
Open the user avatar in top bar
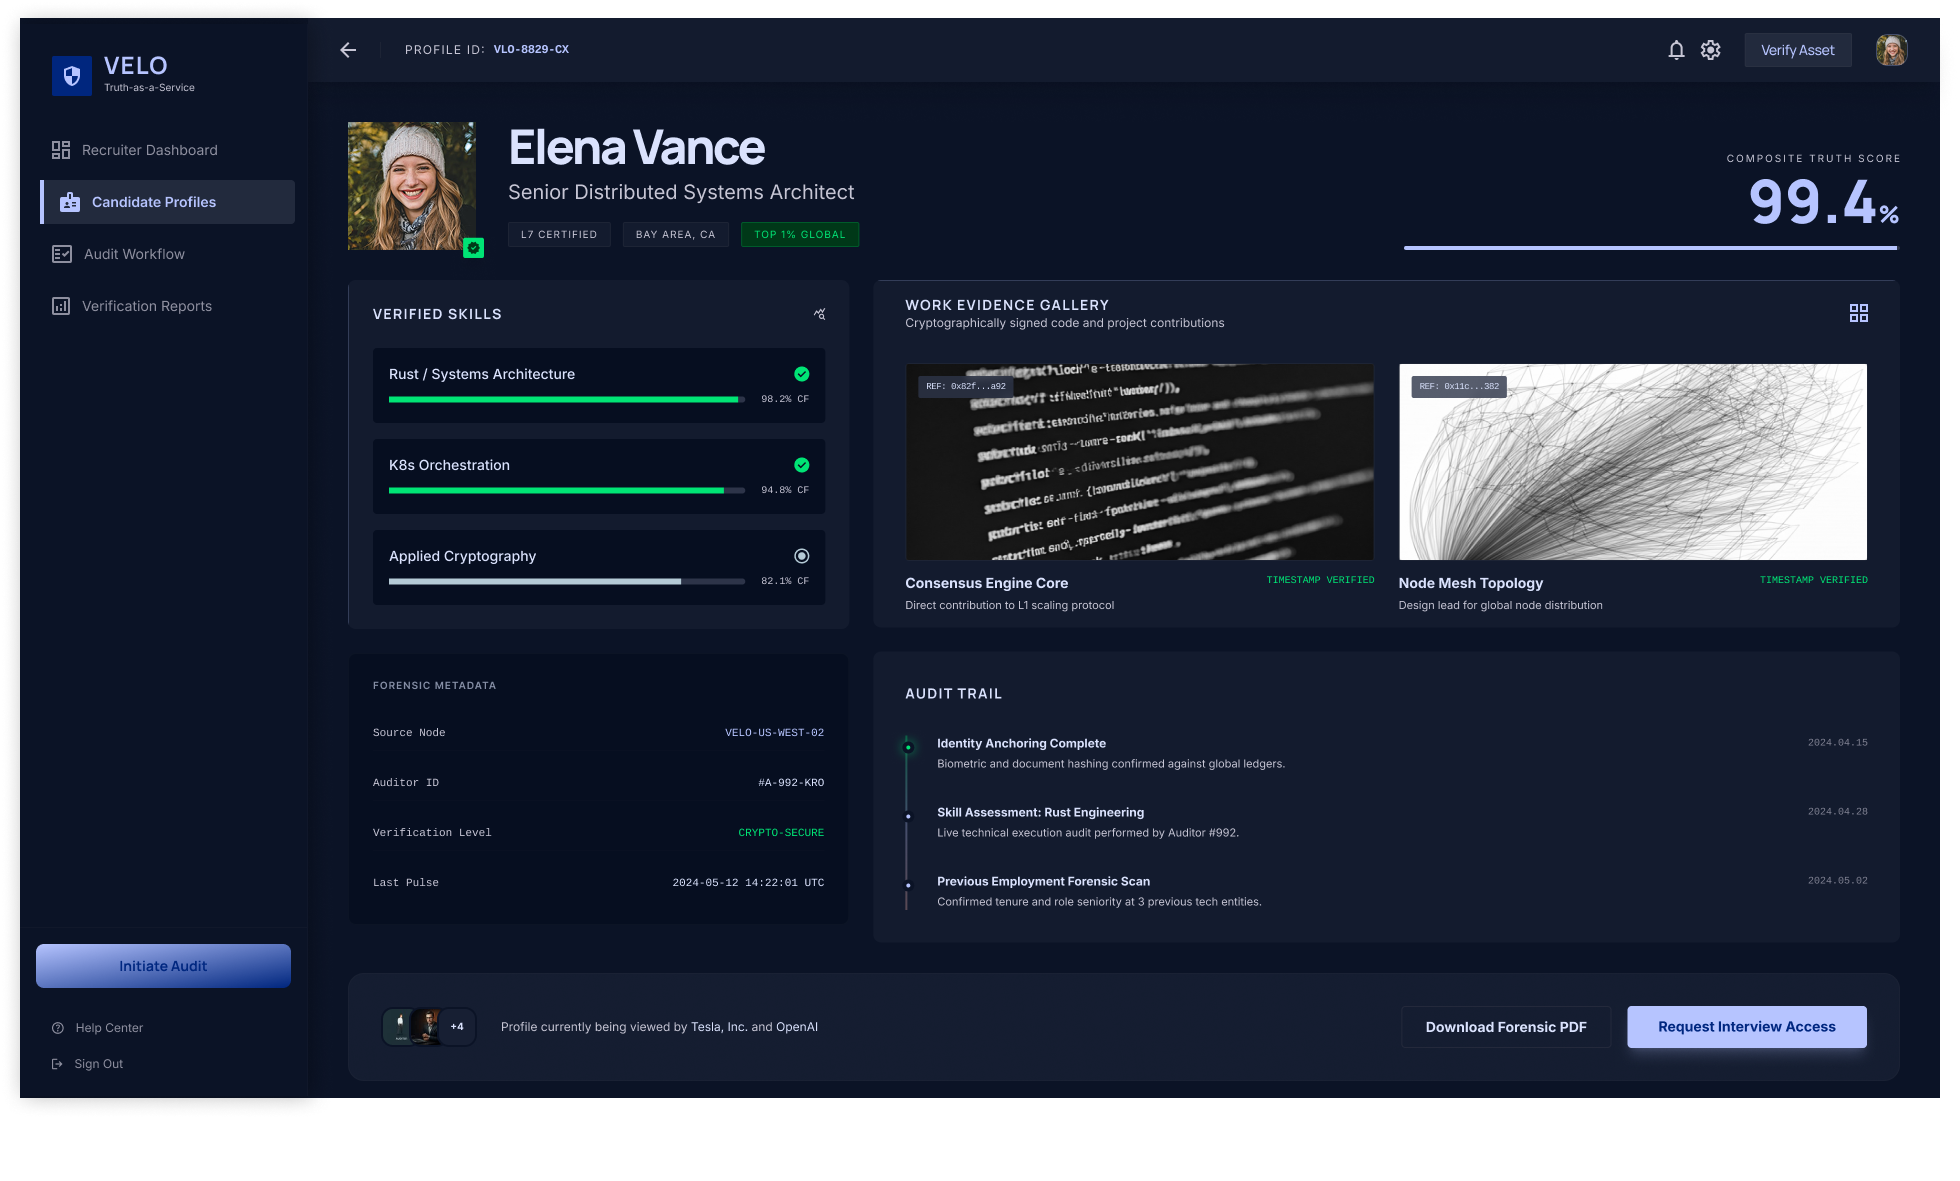[x=1891, y=50]
